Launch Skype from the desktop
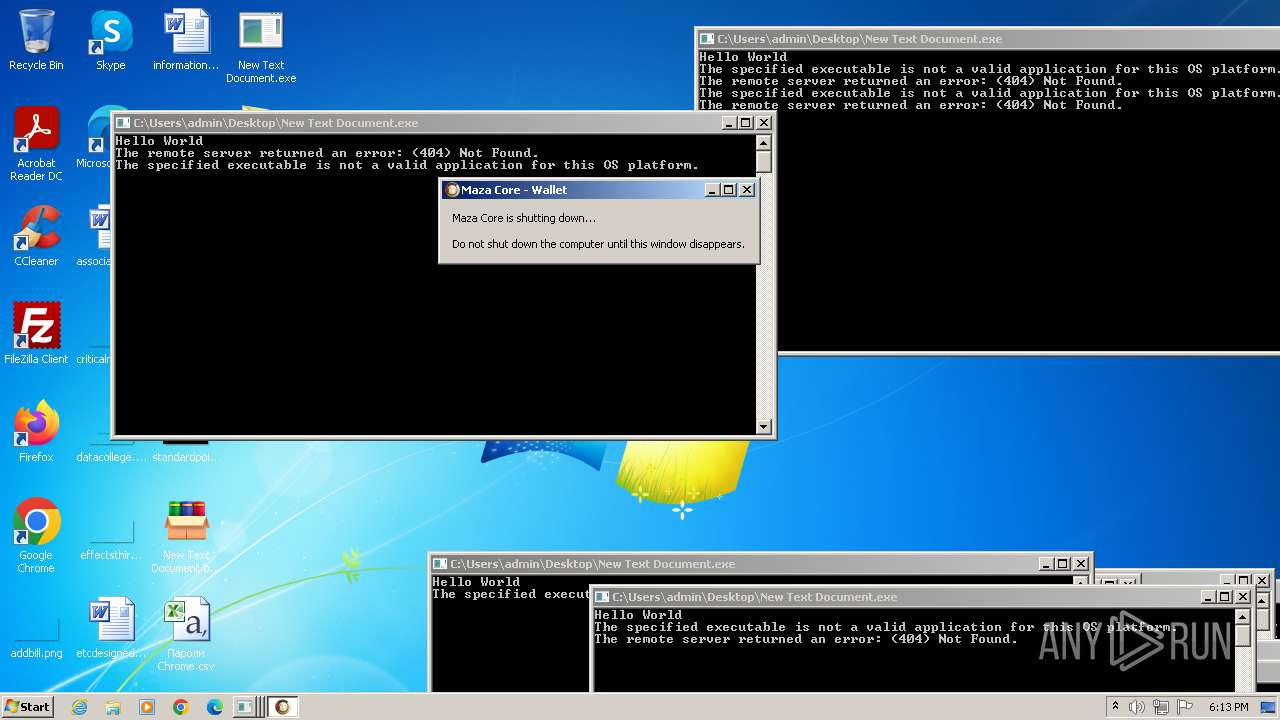 [110, 40]
